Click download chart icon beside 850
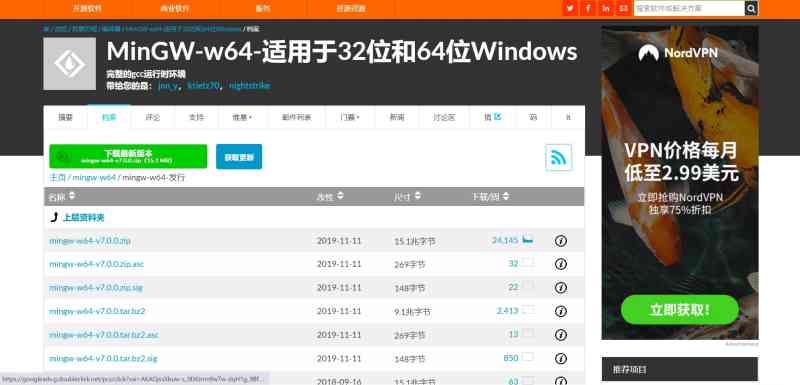Screen dimensions: 800x385 click(x=528, y=357)
